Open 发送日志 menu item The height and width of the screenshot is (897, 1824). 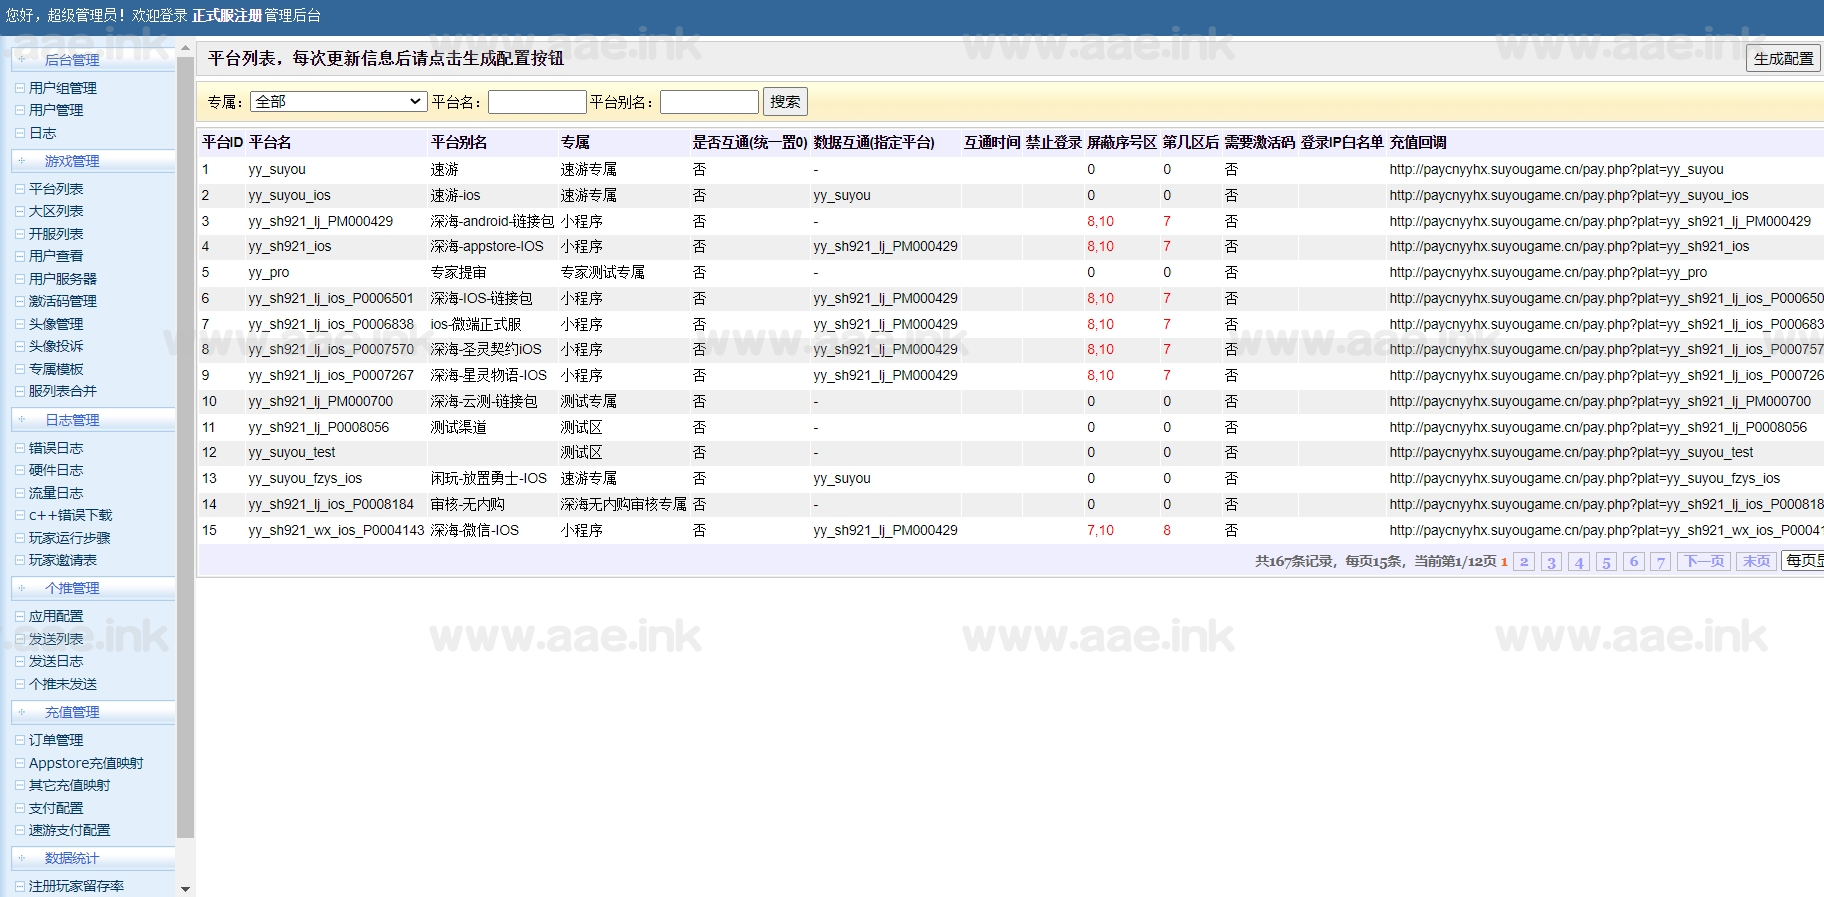pos(56,661)
